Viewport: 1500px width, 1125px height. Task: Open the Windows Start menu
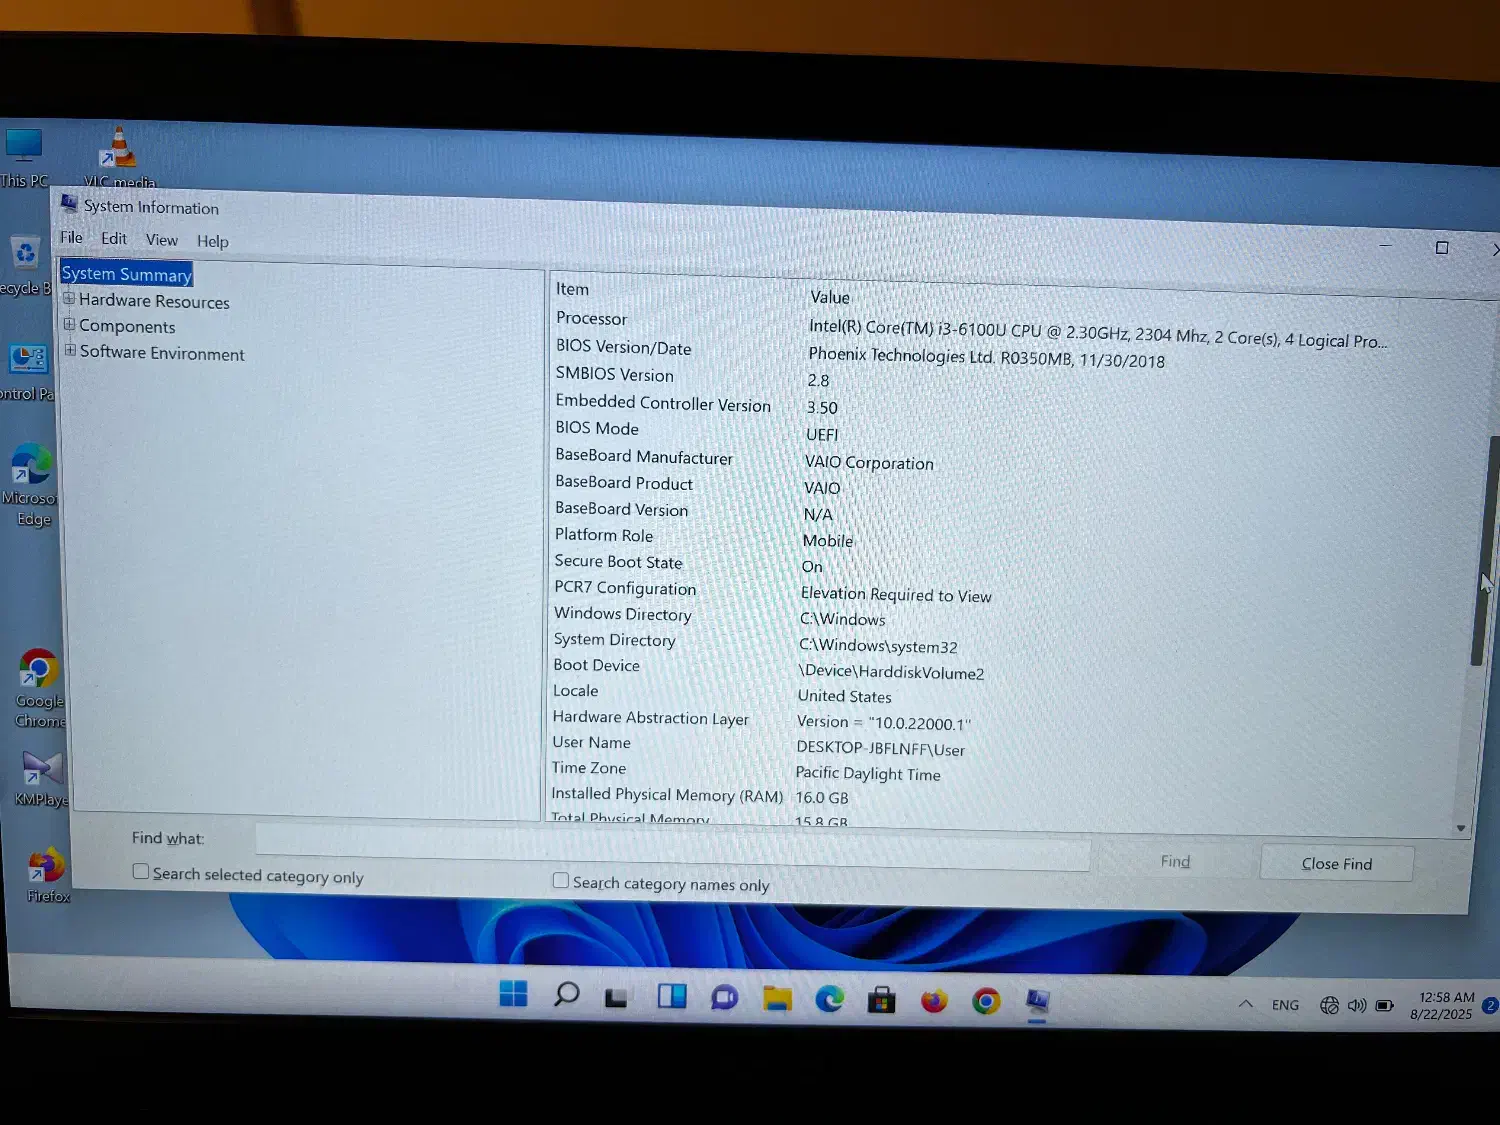[x=514, y=994]
